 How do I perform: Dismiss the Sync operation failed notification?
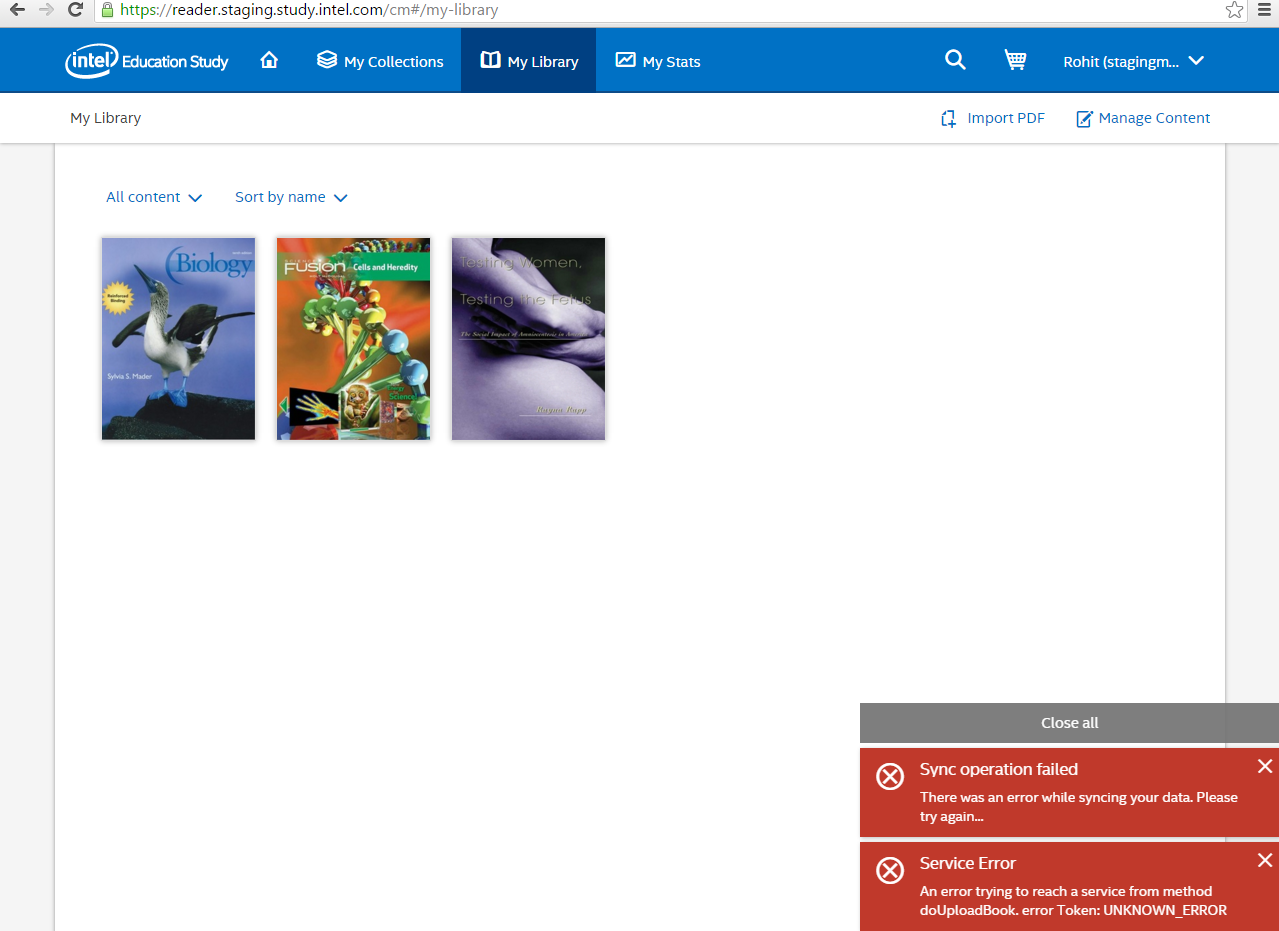pos(1265,766)
